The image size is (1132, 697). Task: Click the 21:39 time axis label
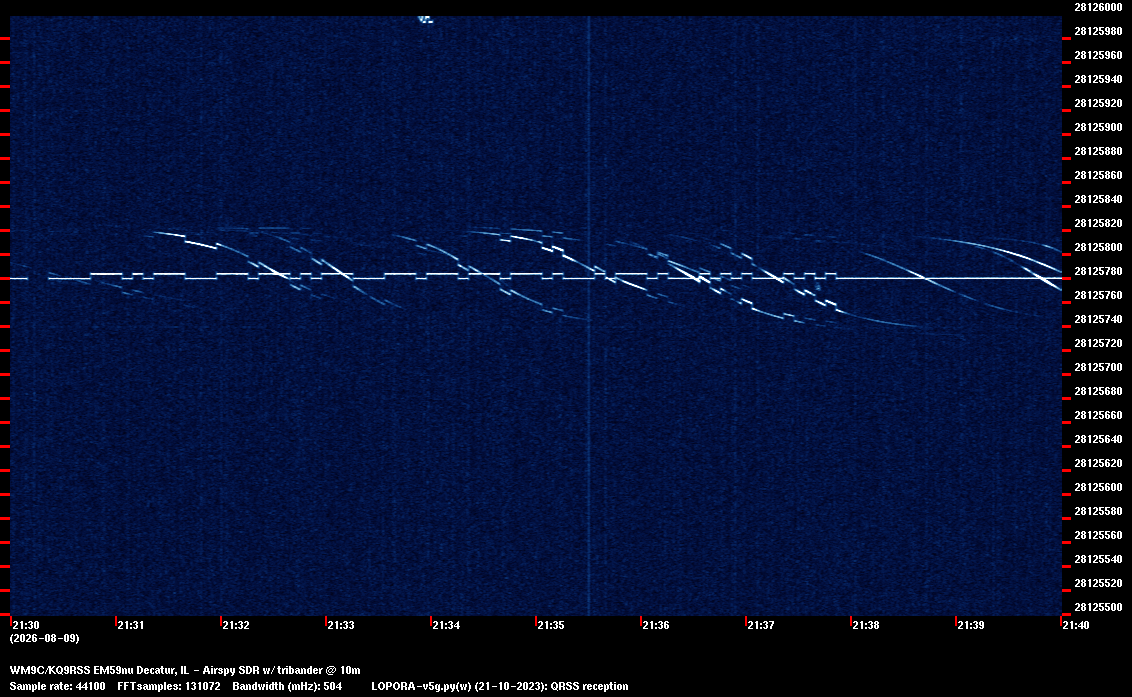[x=971, y=625]
